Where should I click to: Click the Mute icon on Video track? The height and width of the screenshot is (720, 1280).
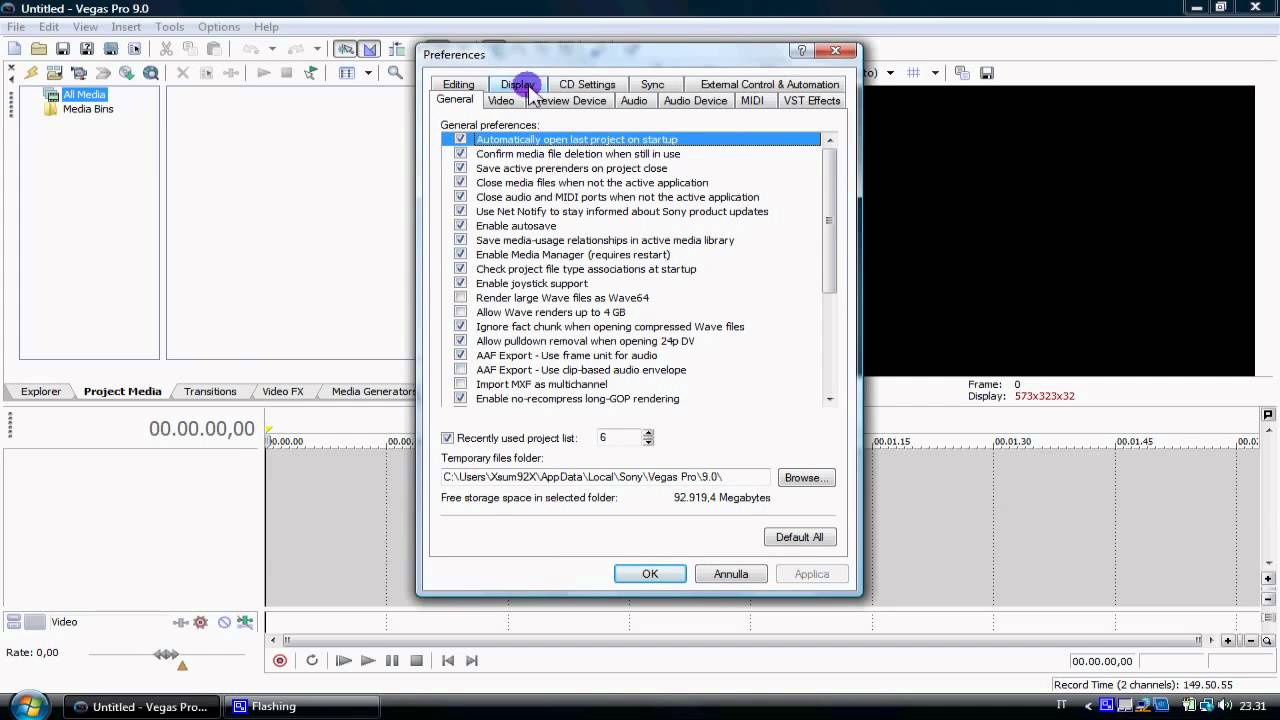[224, 622]
